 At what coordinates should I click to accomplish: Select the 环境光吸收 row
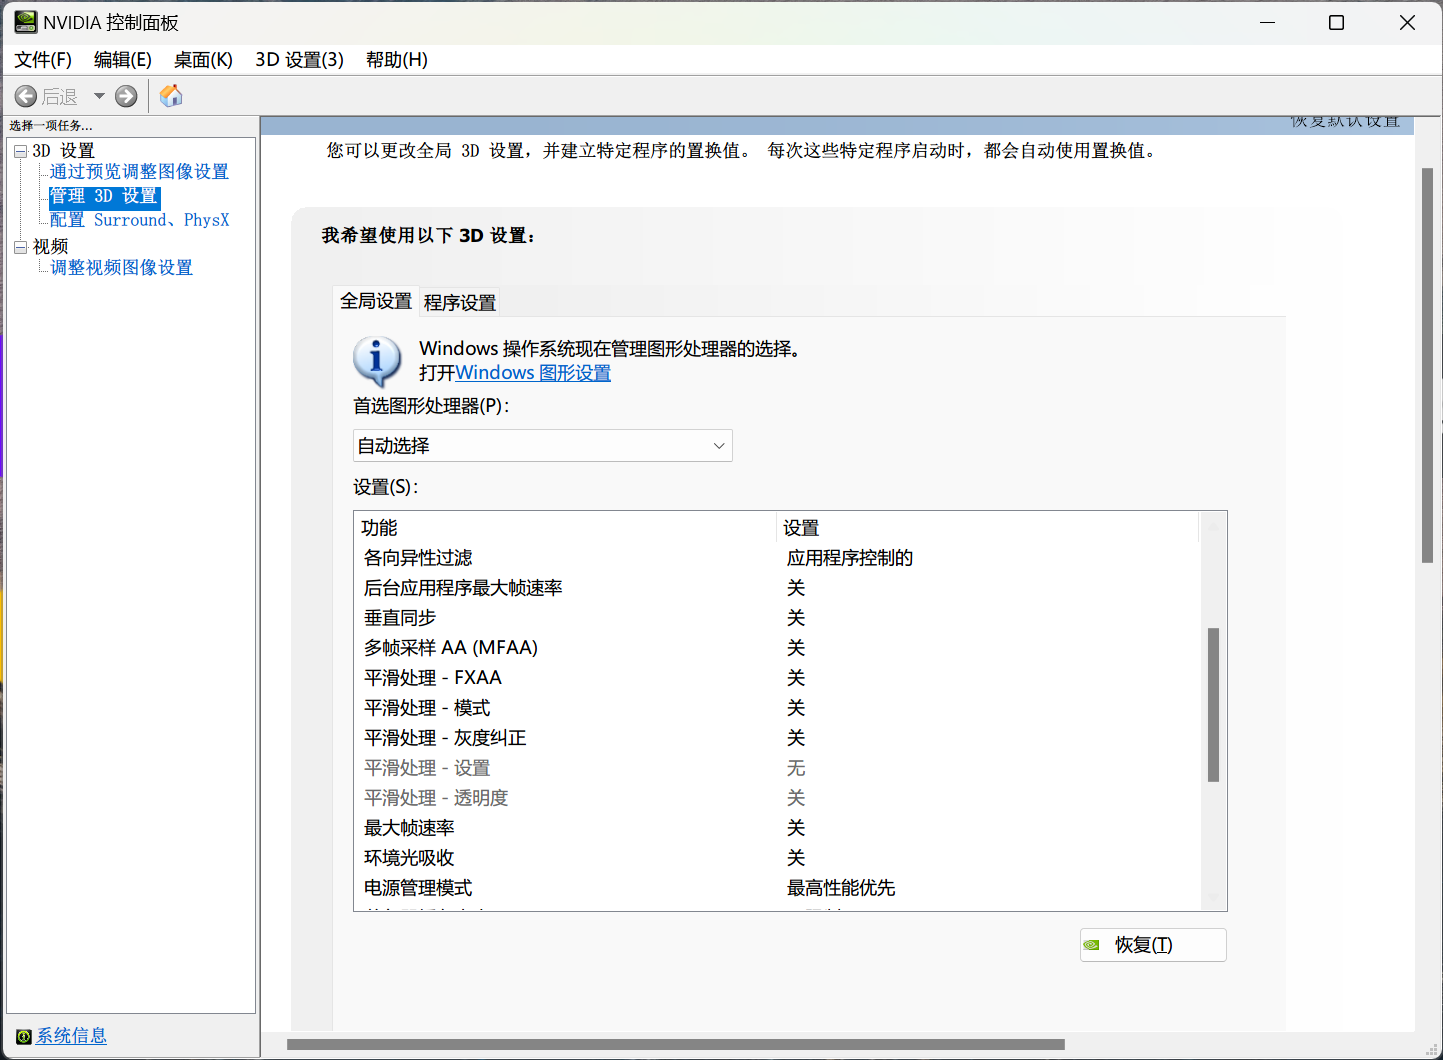(x=776, y=858)
